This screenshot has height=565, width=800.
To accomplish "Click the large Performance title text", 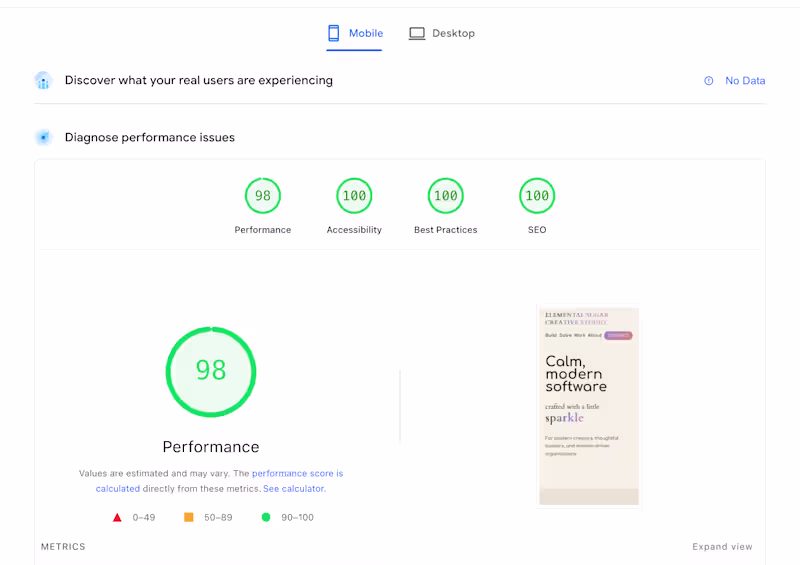I will pyautogui.click(x=211, y=447).
